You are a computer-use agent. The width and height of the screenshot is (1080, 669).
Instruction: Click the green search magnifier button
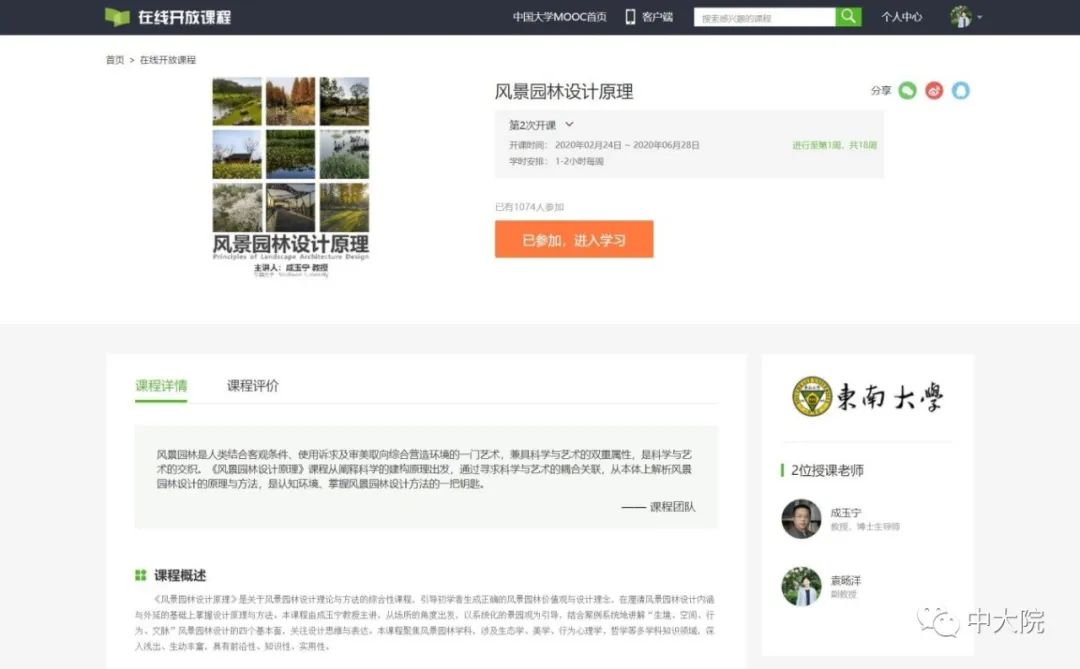click(848, 17)
